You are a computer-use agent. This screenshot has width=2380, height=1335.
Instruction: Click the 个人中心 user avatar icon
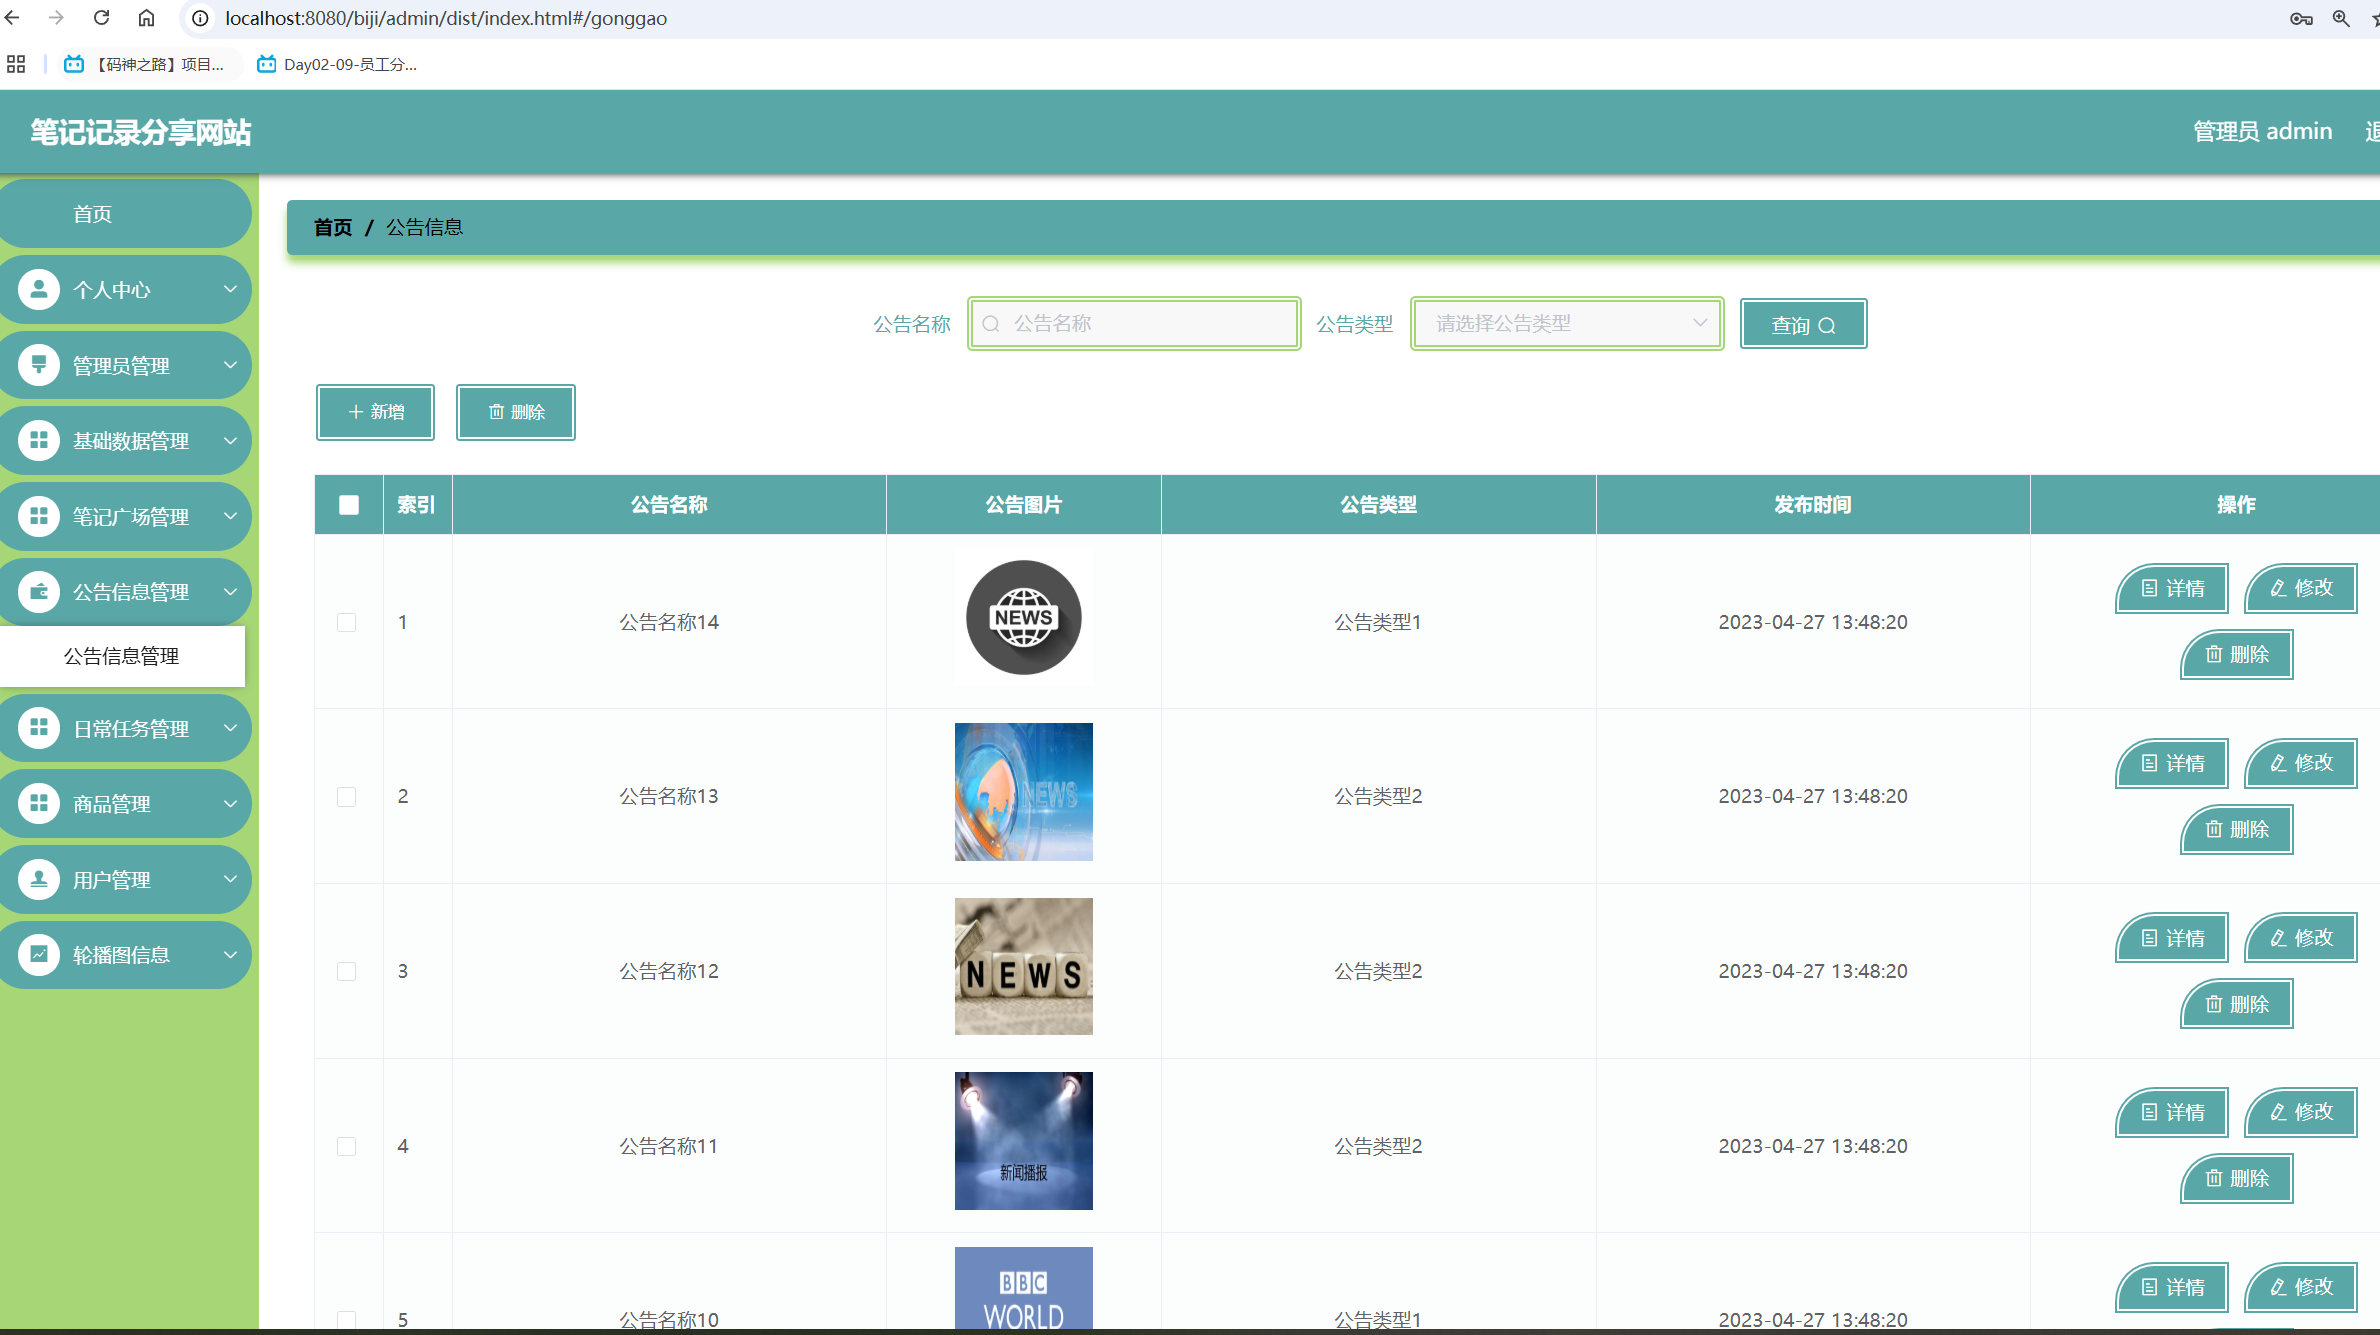[x=39, y=289]
